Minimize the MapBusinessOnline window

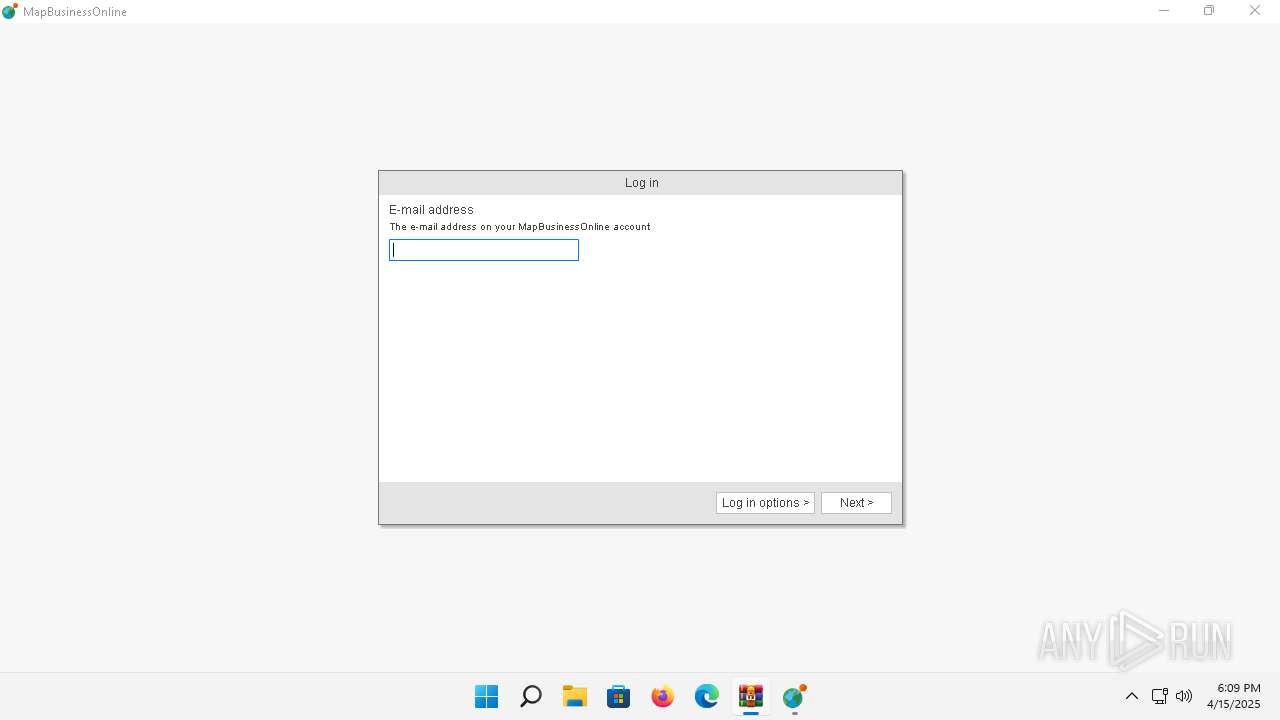click(1164, 11)
